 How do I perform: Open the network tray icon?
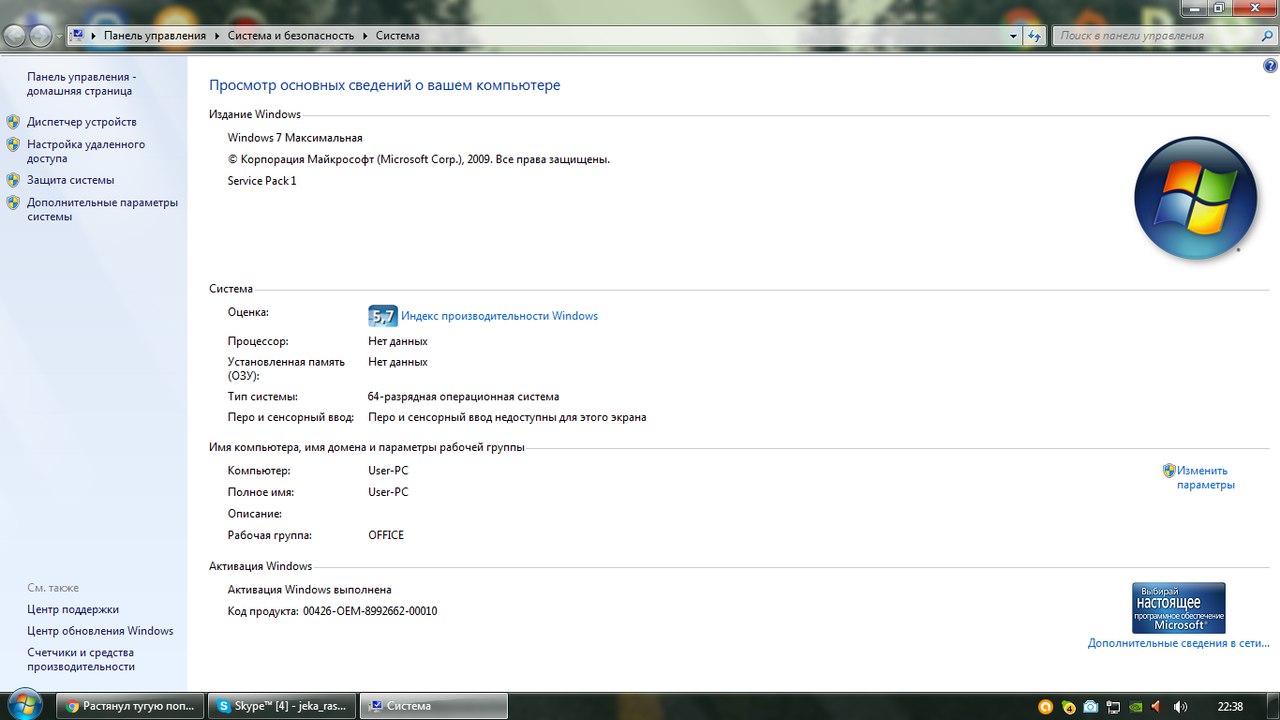1113,707
